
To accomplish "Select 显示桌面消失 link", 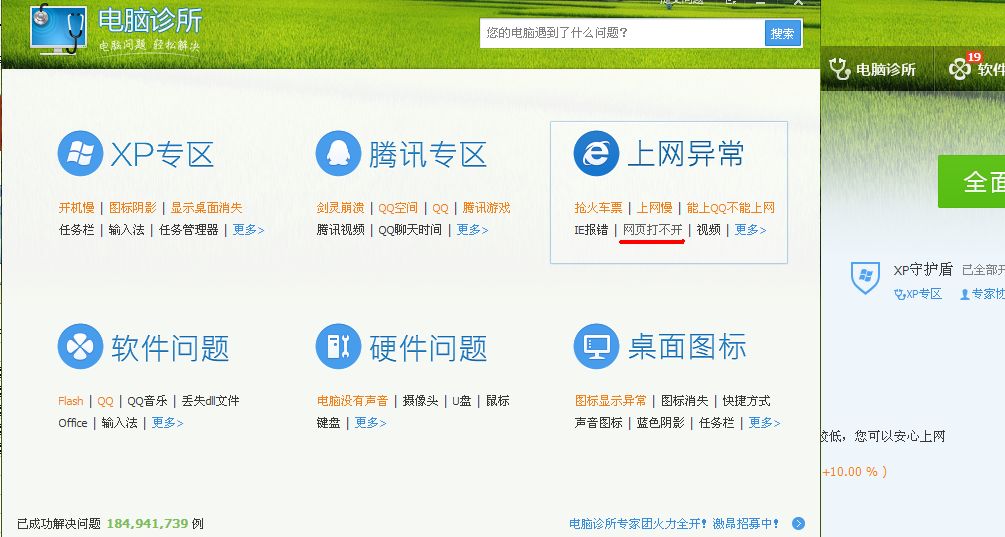I will click(206, 208).
